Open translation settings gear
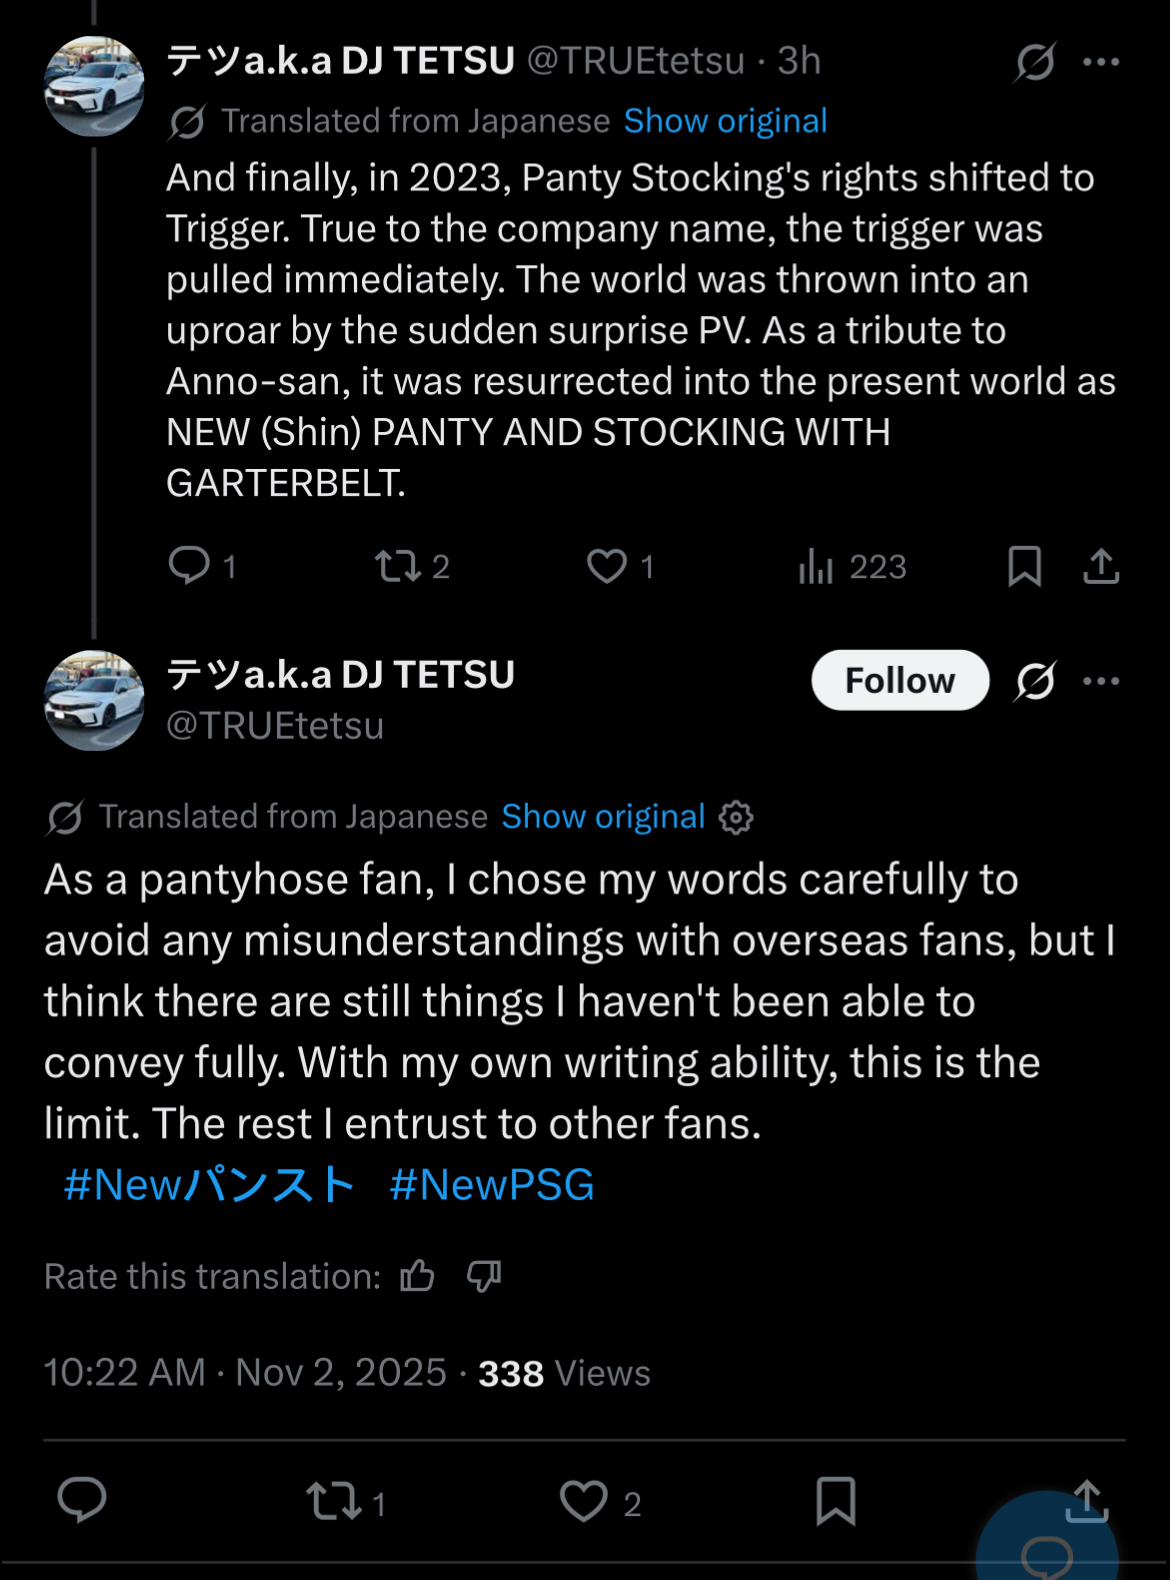 pos(737,818)
